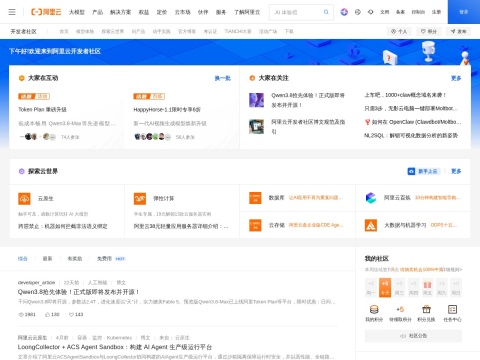
Task: Click 上车吧，1000+claw article link
Action: point(405,95)
